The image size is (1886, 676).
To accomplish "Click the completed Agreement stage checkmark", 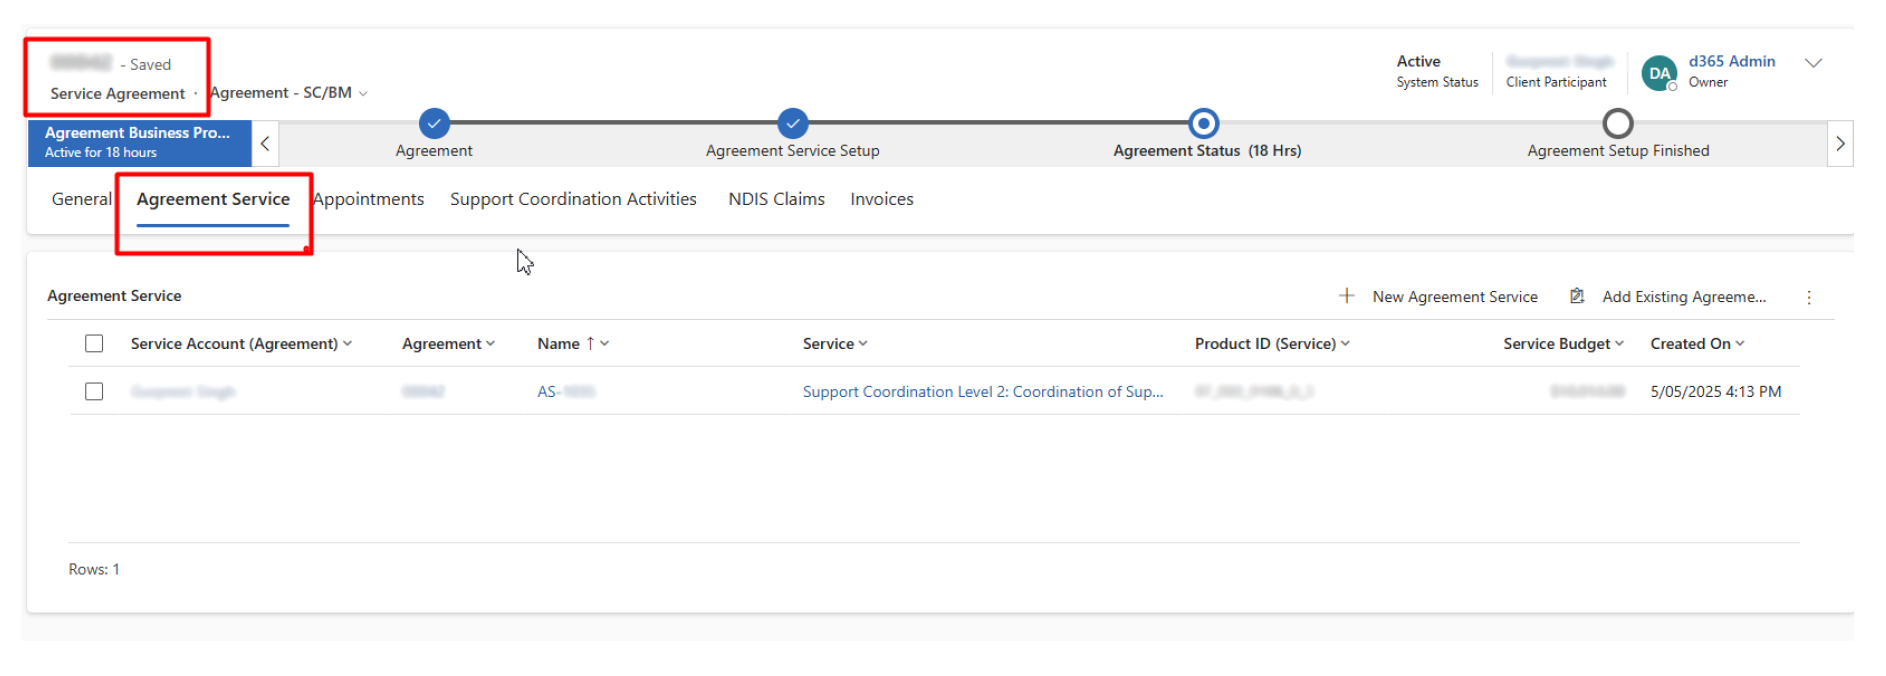I will [434, 123].
